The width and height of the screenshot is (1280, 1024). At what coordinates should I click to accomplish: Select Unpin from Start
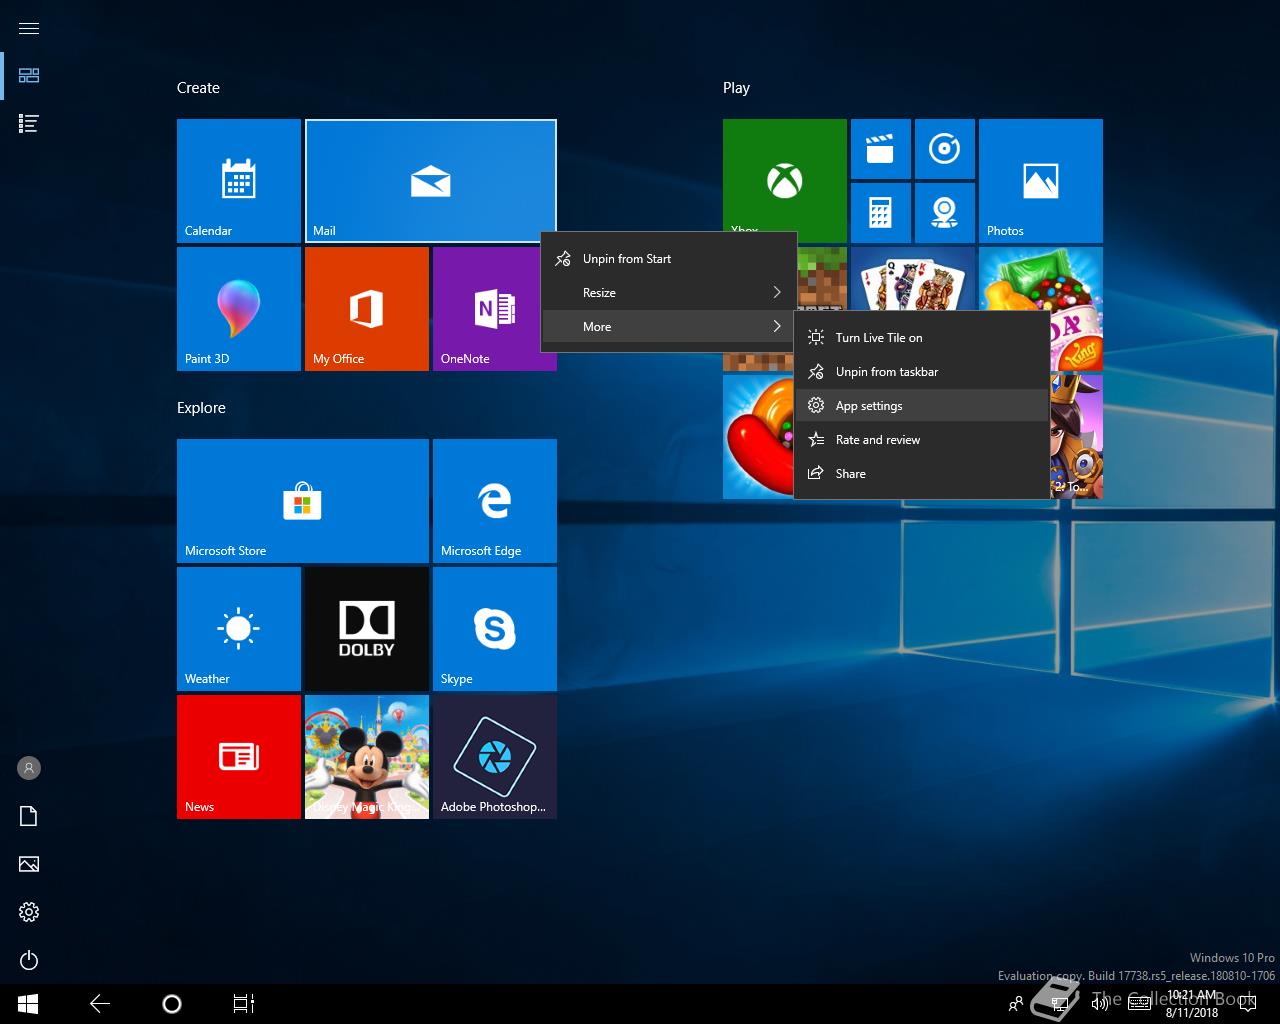click(x=668, y=259)
